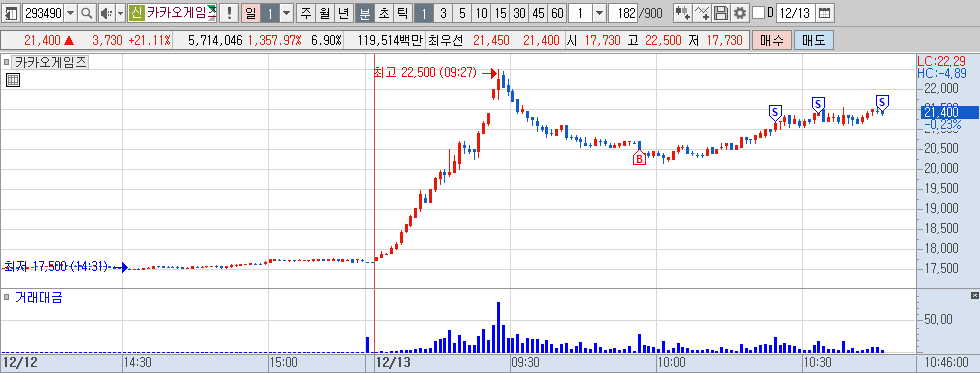Click the candle count field showing 182
The image size is (980, 373).
click(x=622, y=12)
